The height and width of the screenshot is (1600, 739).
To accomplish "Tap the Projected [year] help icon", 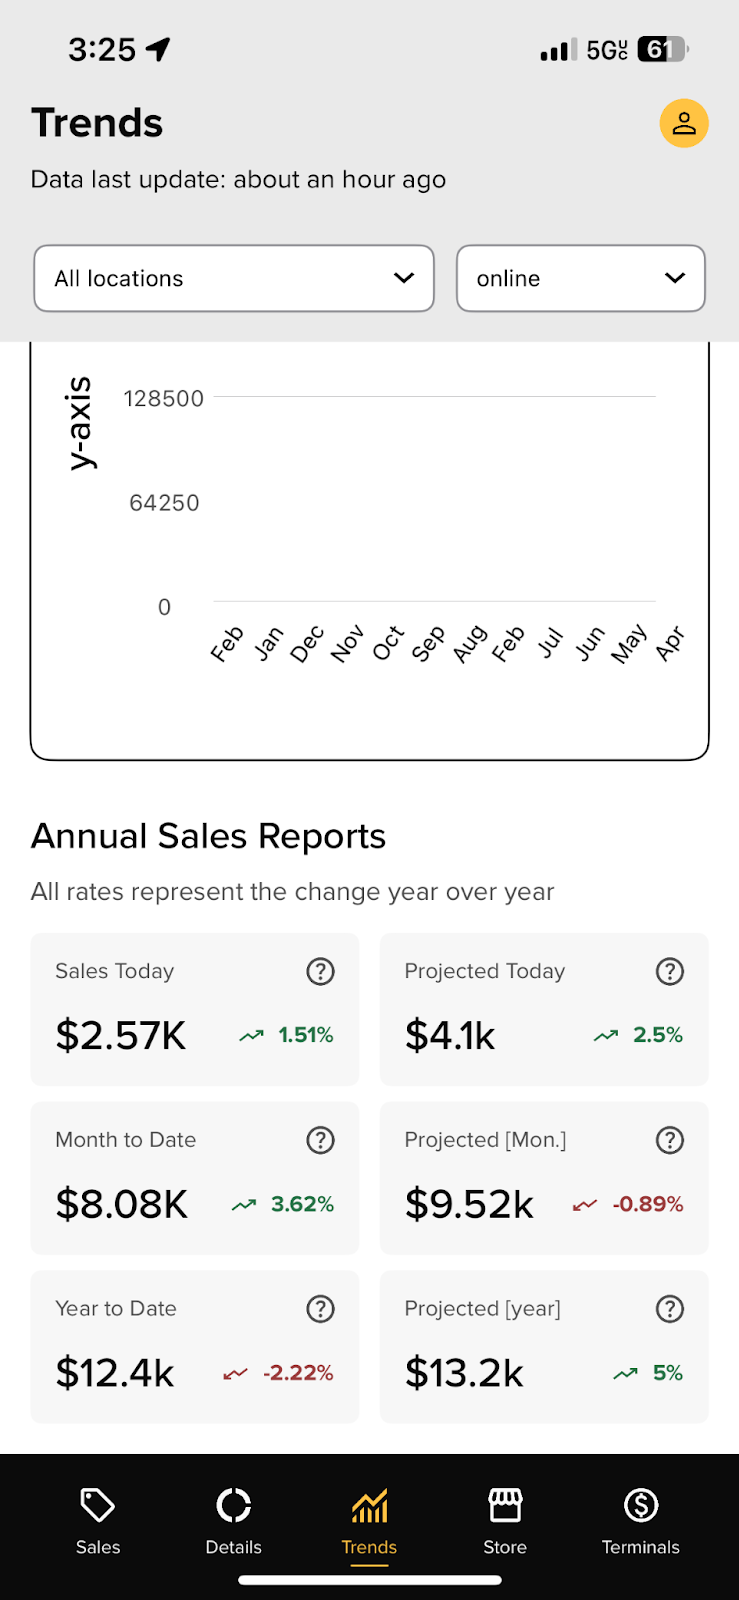I will (x=669, y=1309).
